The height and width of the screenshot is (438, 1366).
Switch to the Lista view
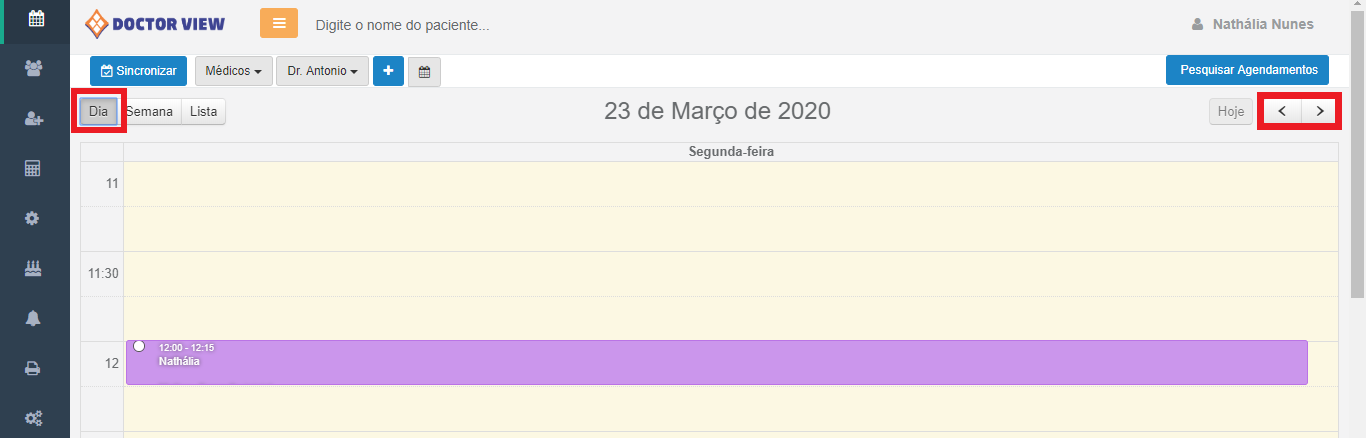point(203,112)
